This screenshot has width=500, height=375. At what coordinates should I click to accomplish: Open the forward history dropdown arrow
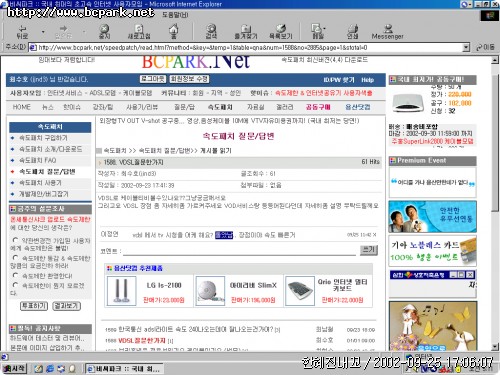coord(84,32)
